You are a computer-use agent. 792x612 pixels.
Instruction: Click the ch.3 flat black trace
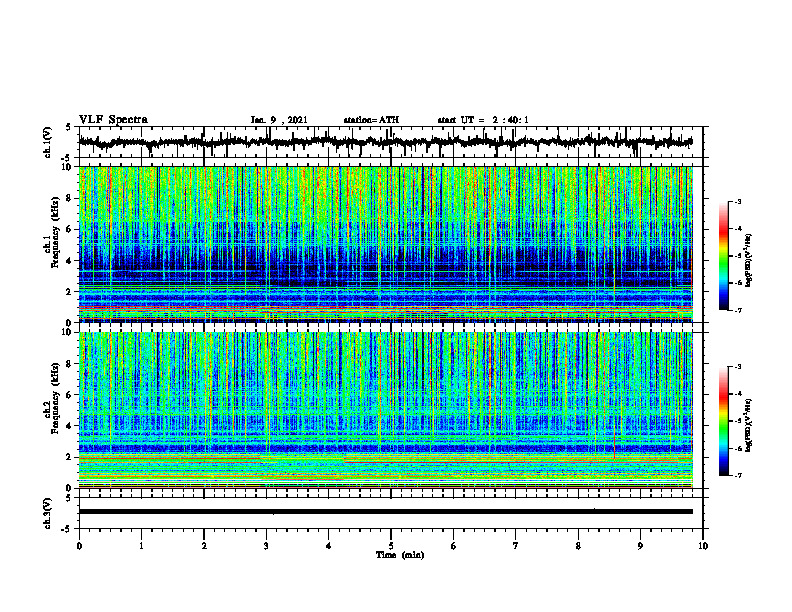386,512
